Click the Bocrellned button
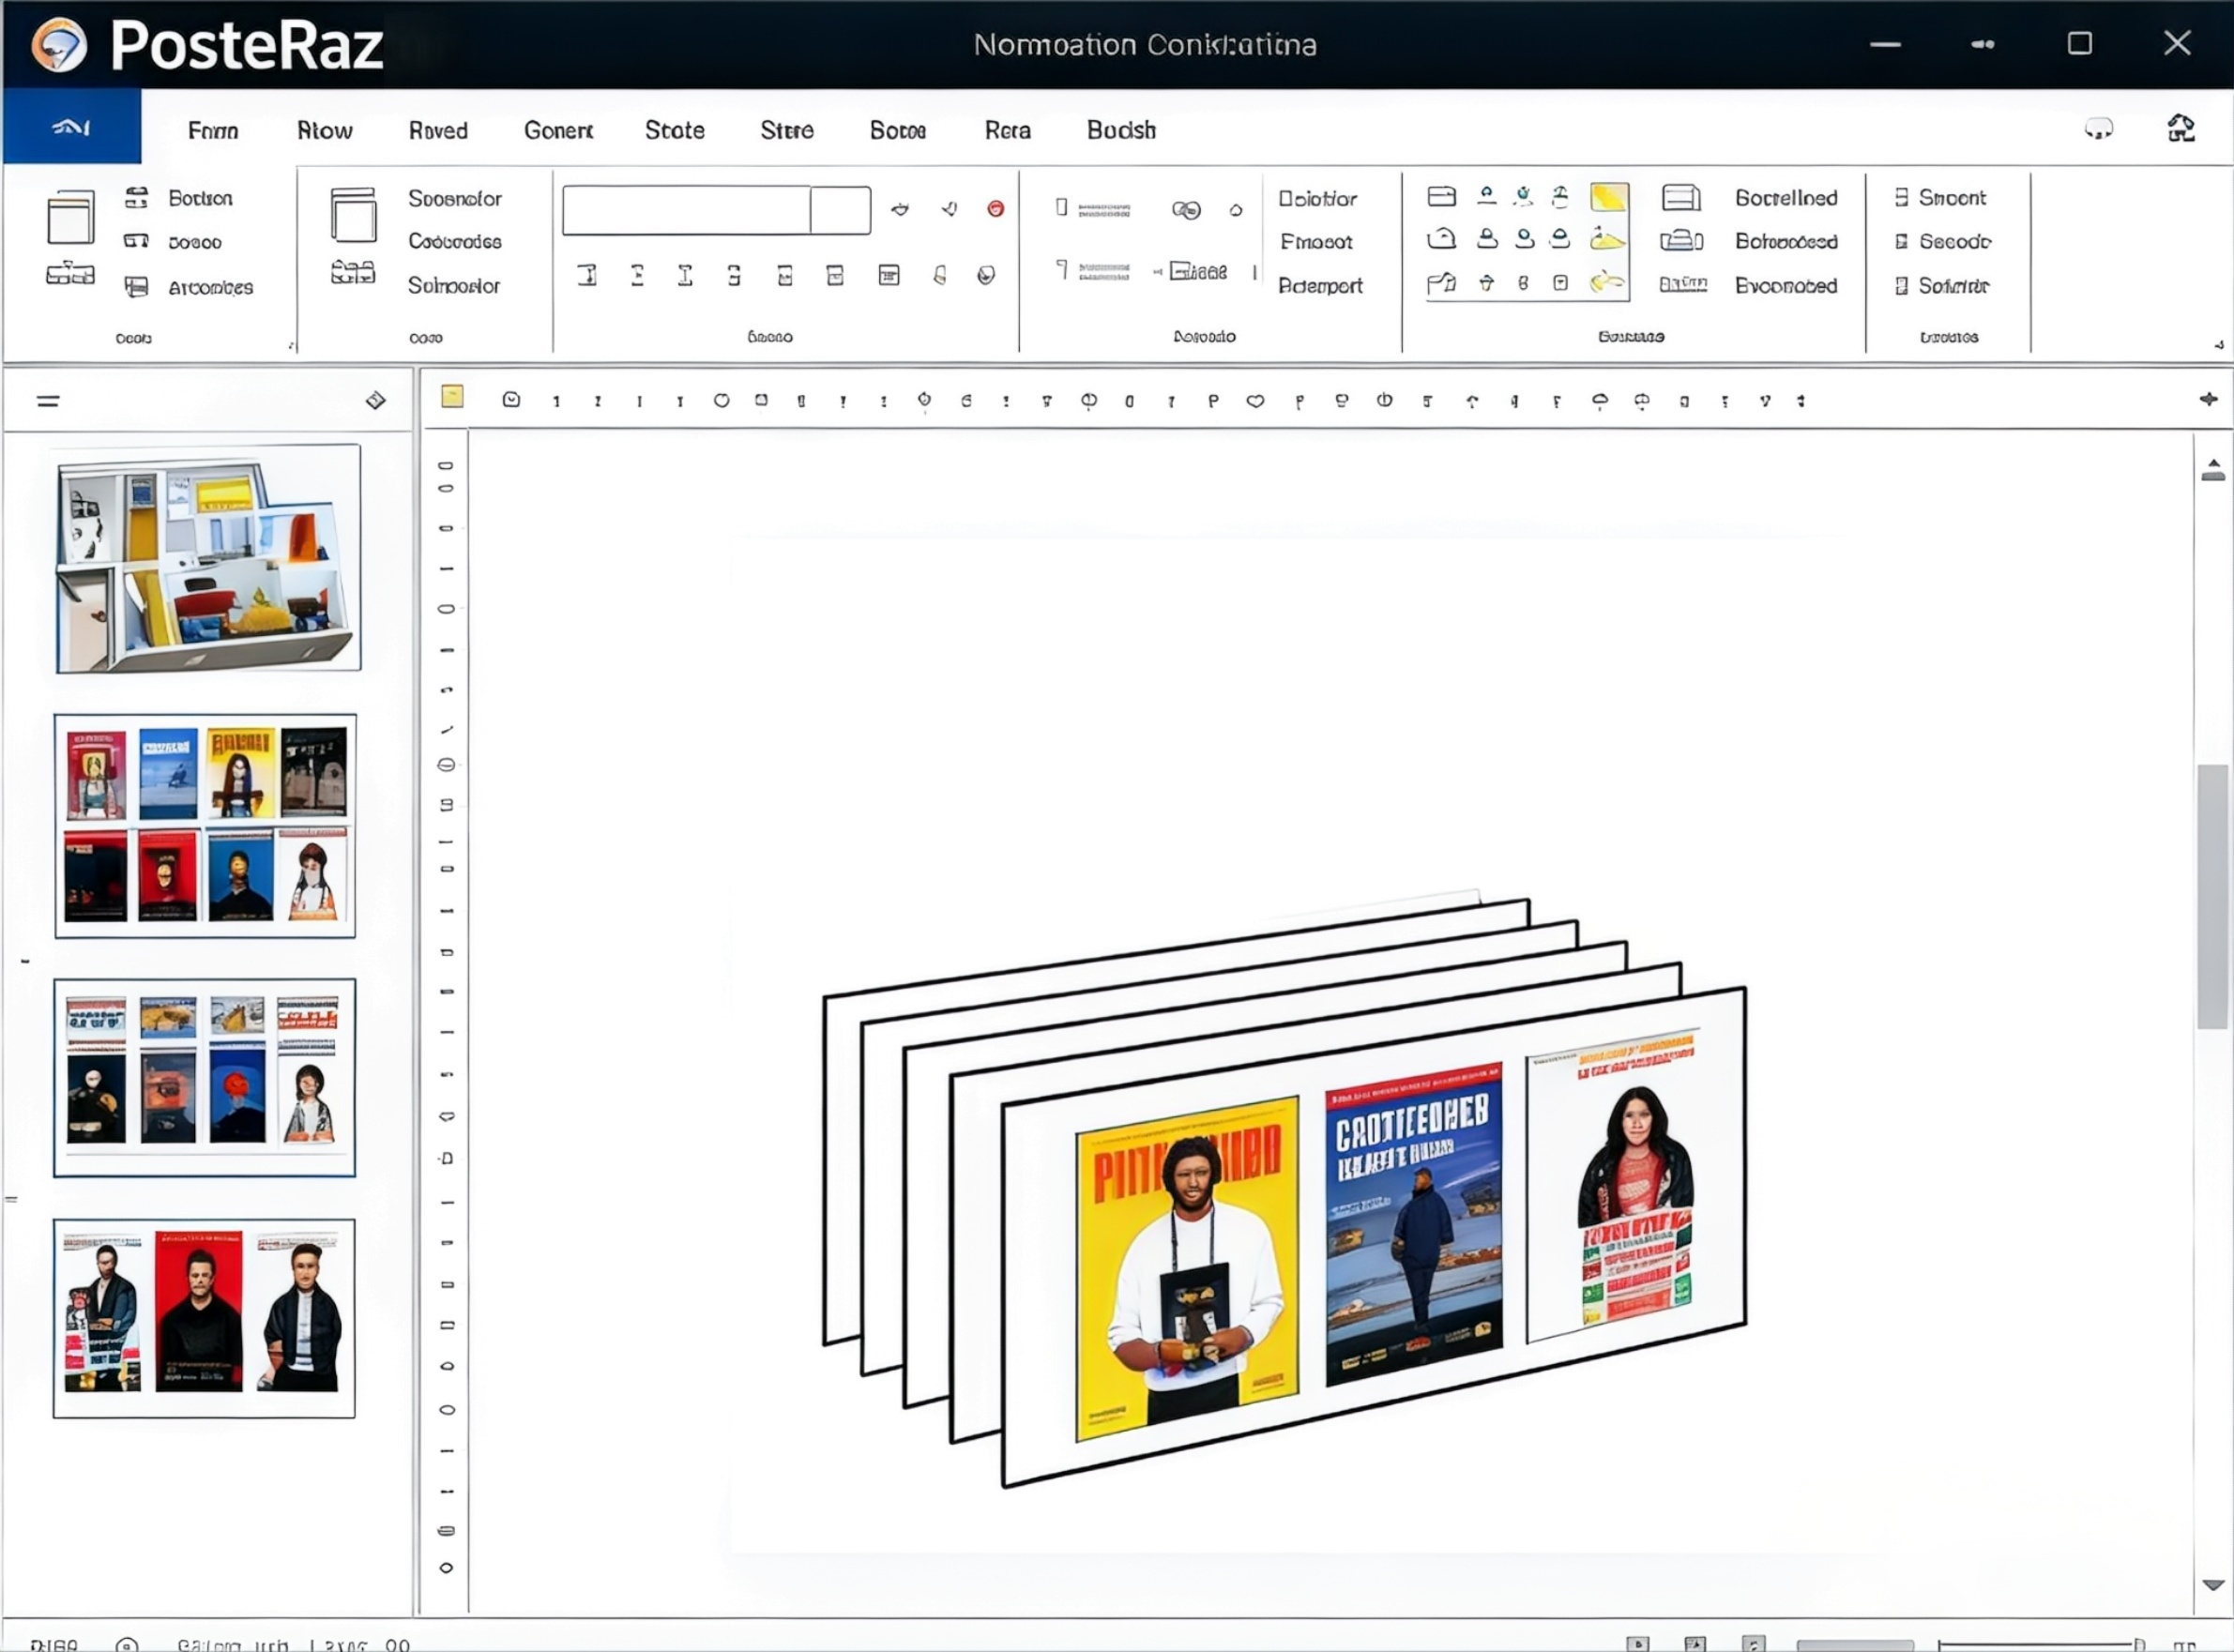 (x=1786, y=198)
